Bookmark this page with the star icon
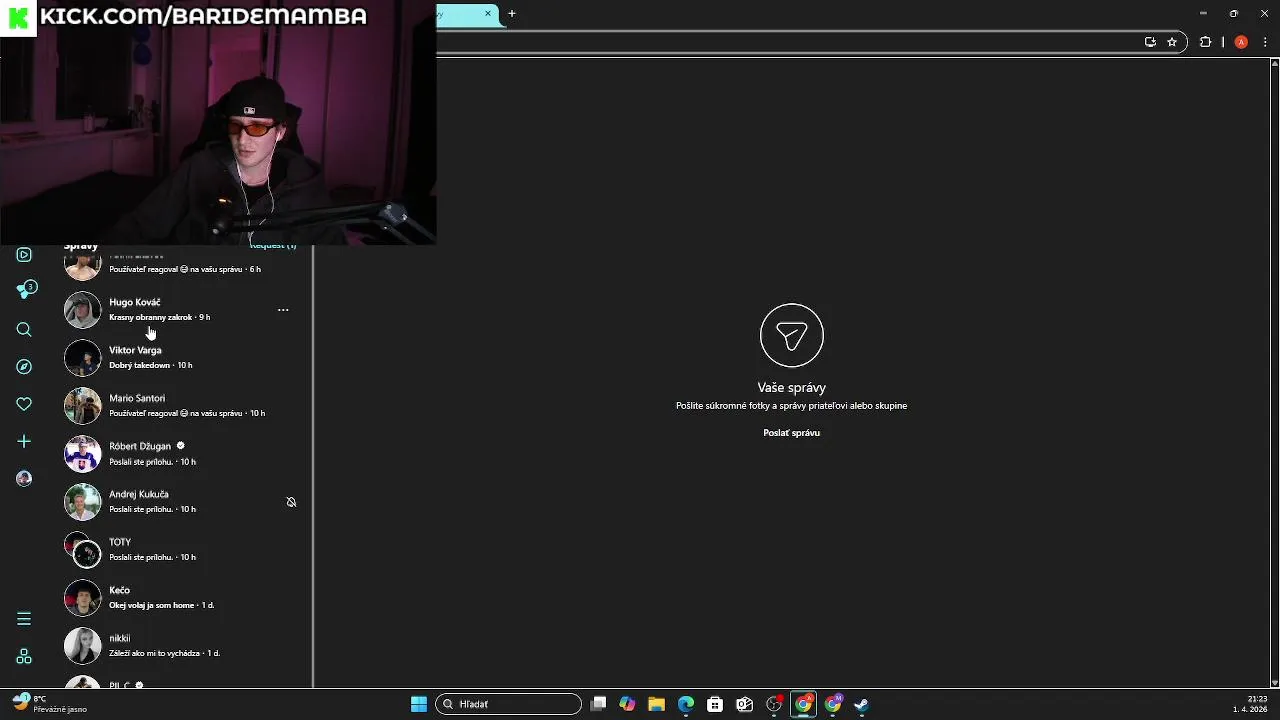Viewport: 1280px width, 720px height. (1172, 42)
